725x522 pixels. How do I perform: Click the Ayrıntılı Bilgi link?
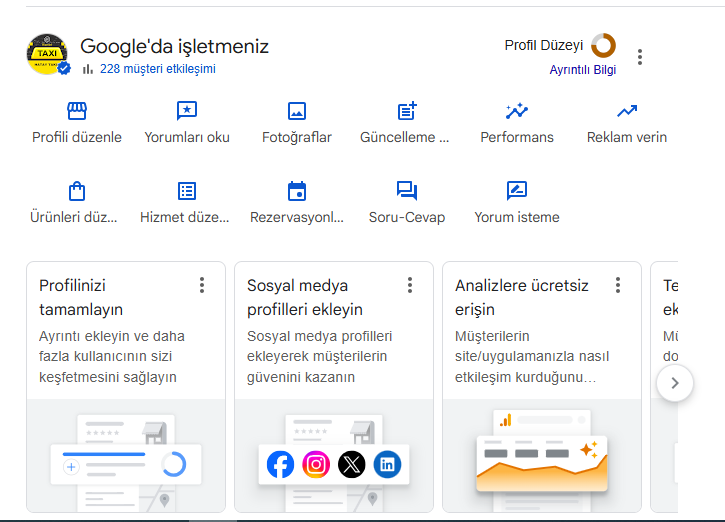583,70
